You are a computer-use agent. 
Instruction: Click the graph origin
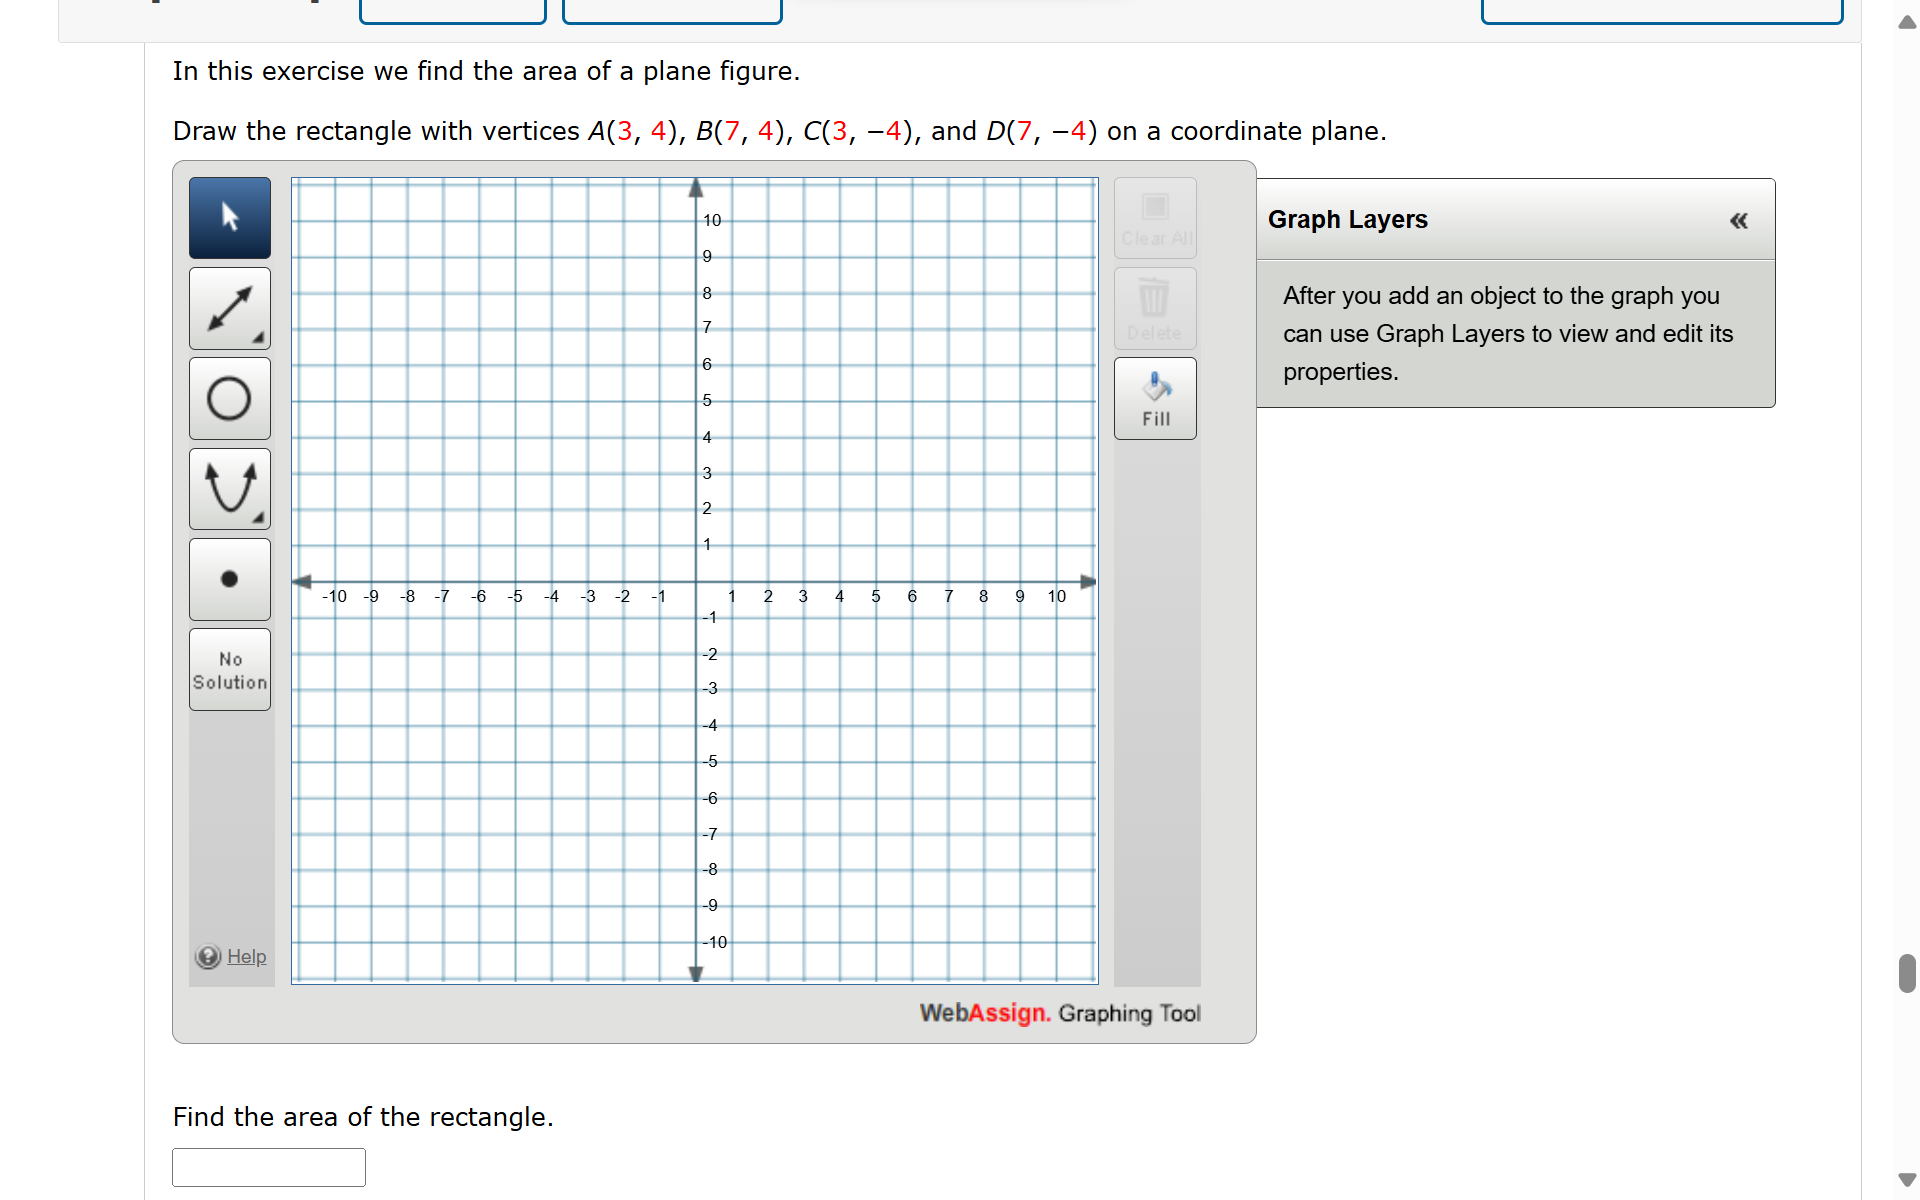tap(696, 581)
